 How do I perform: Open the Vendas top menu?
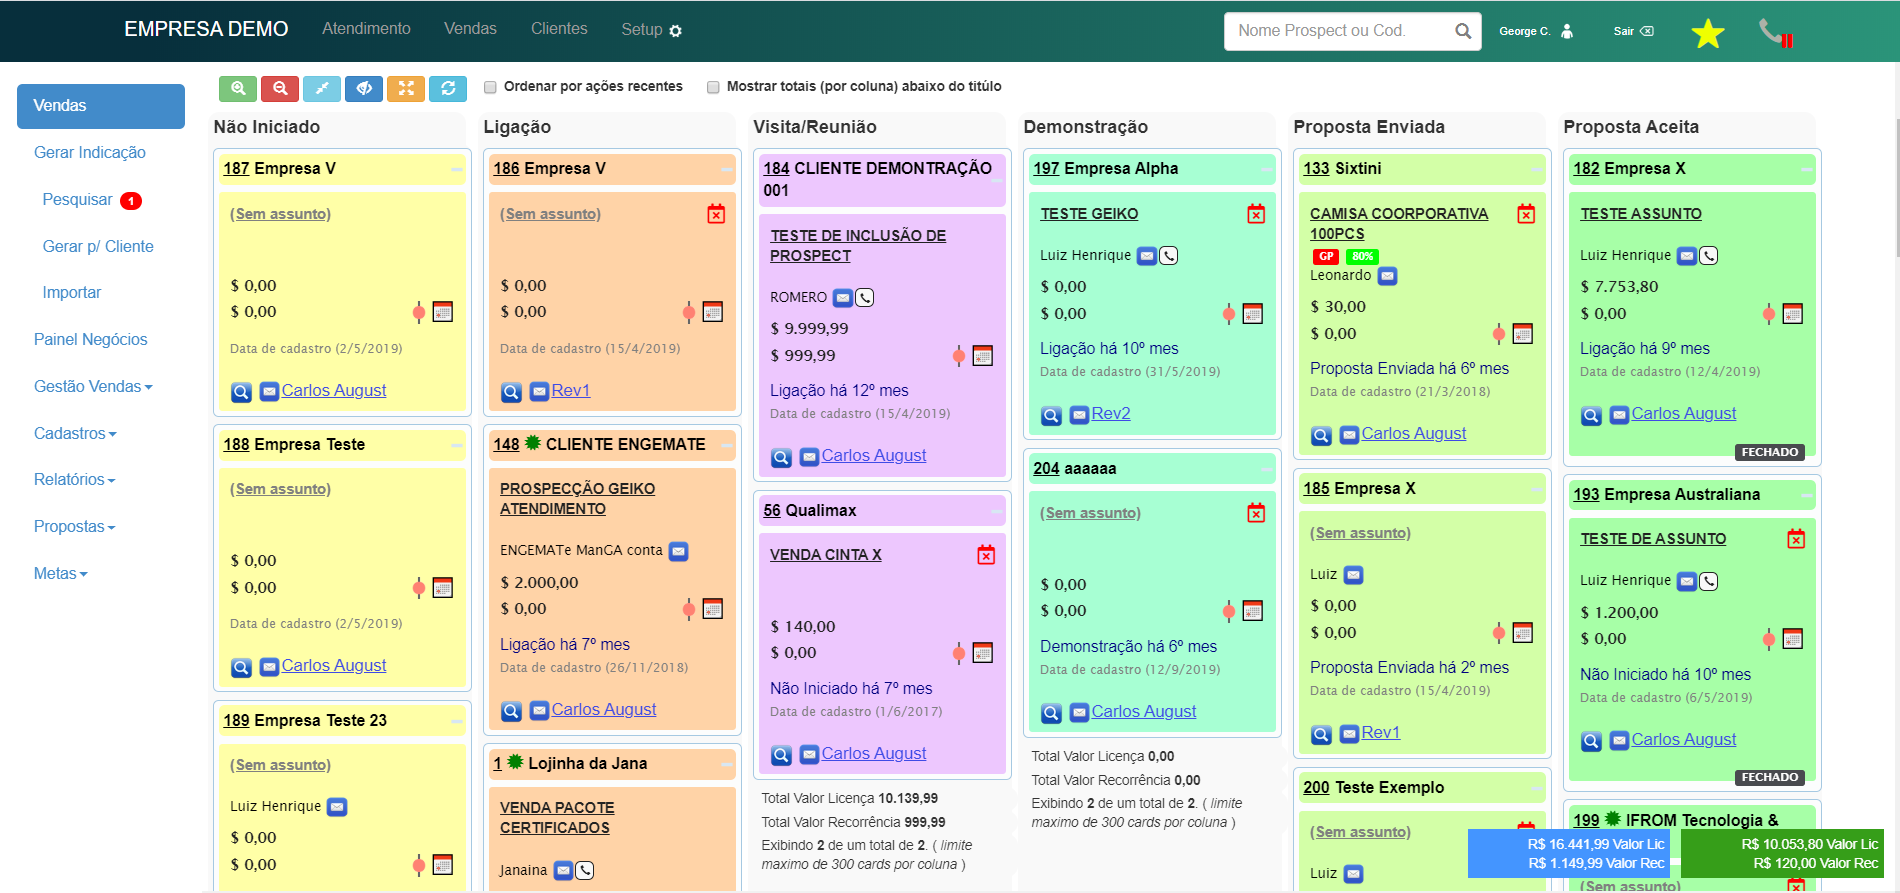pos(470,29)
